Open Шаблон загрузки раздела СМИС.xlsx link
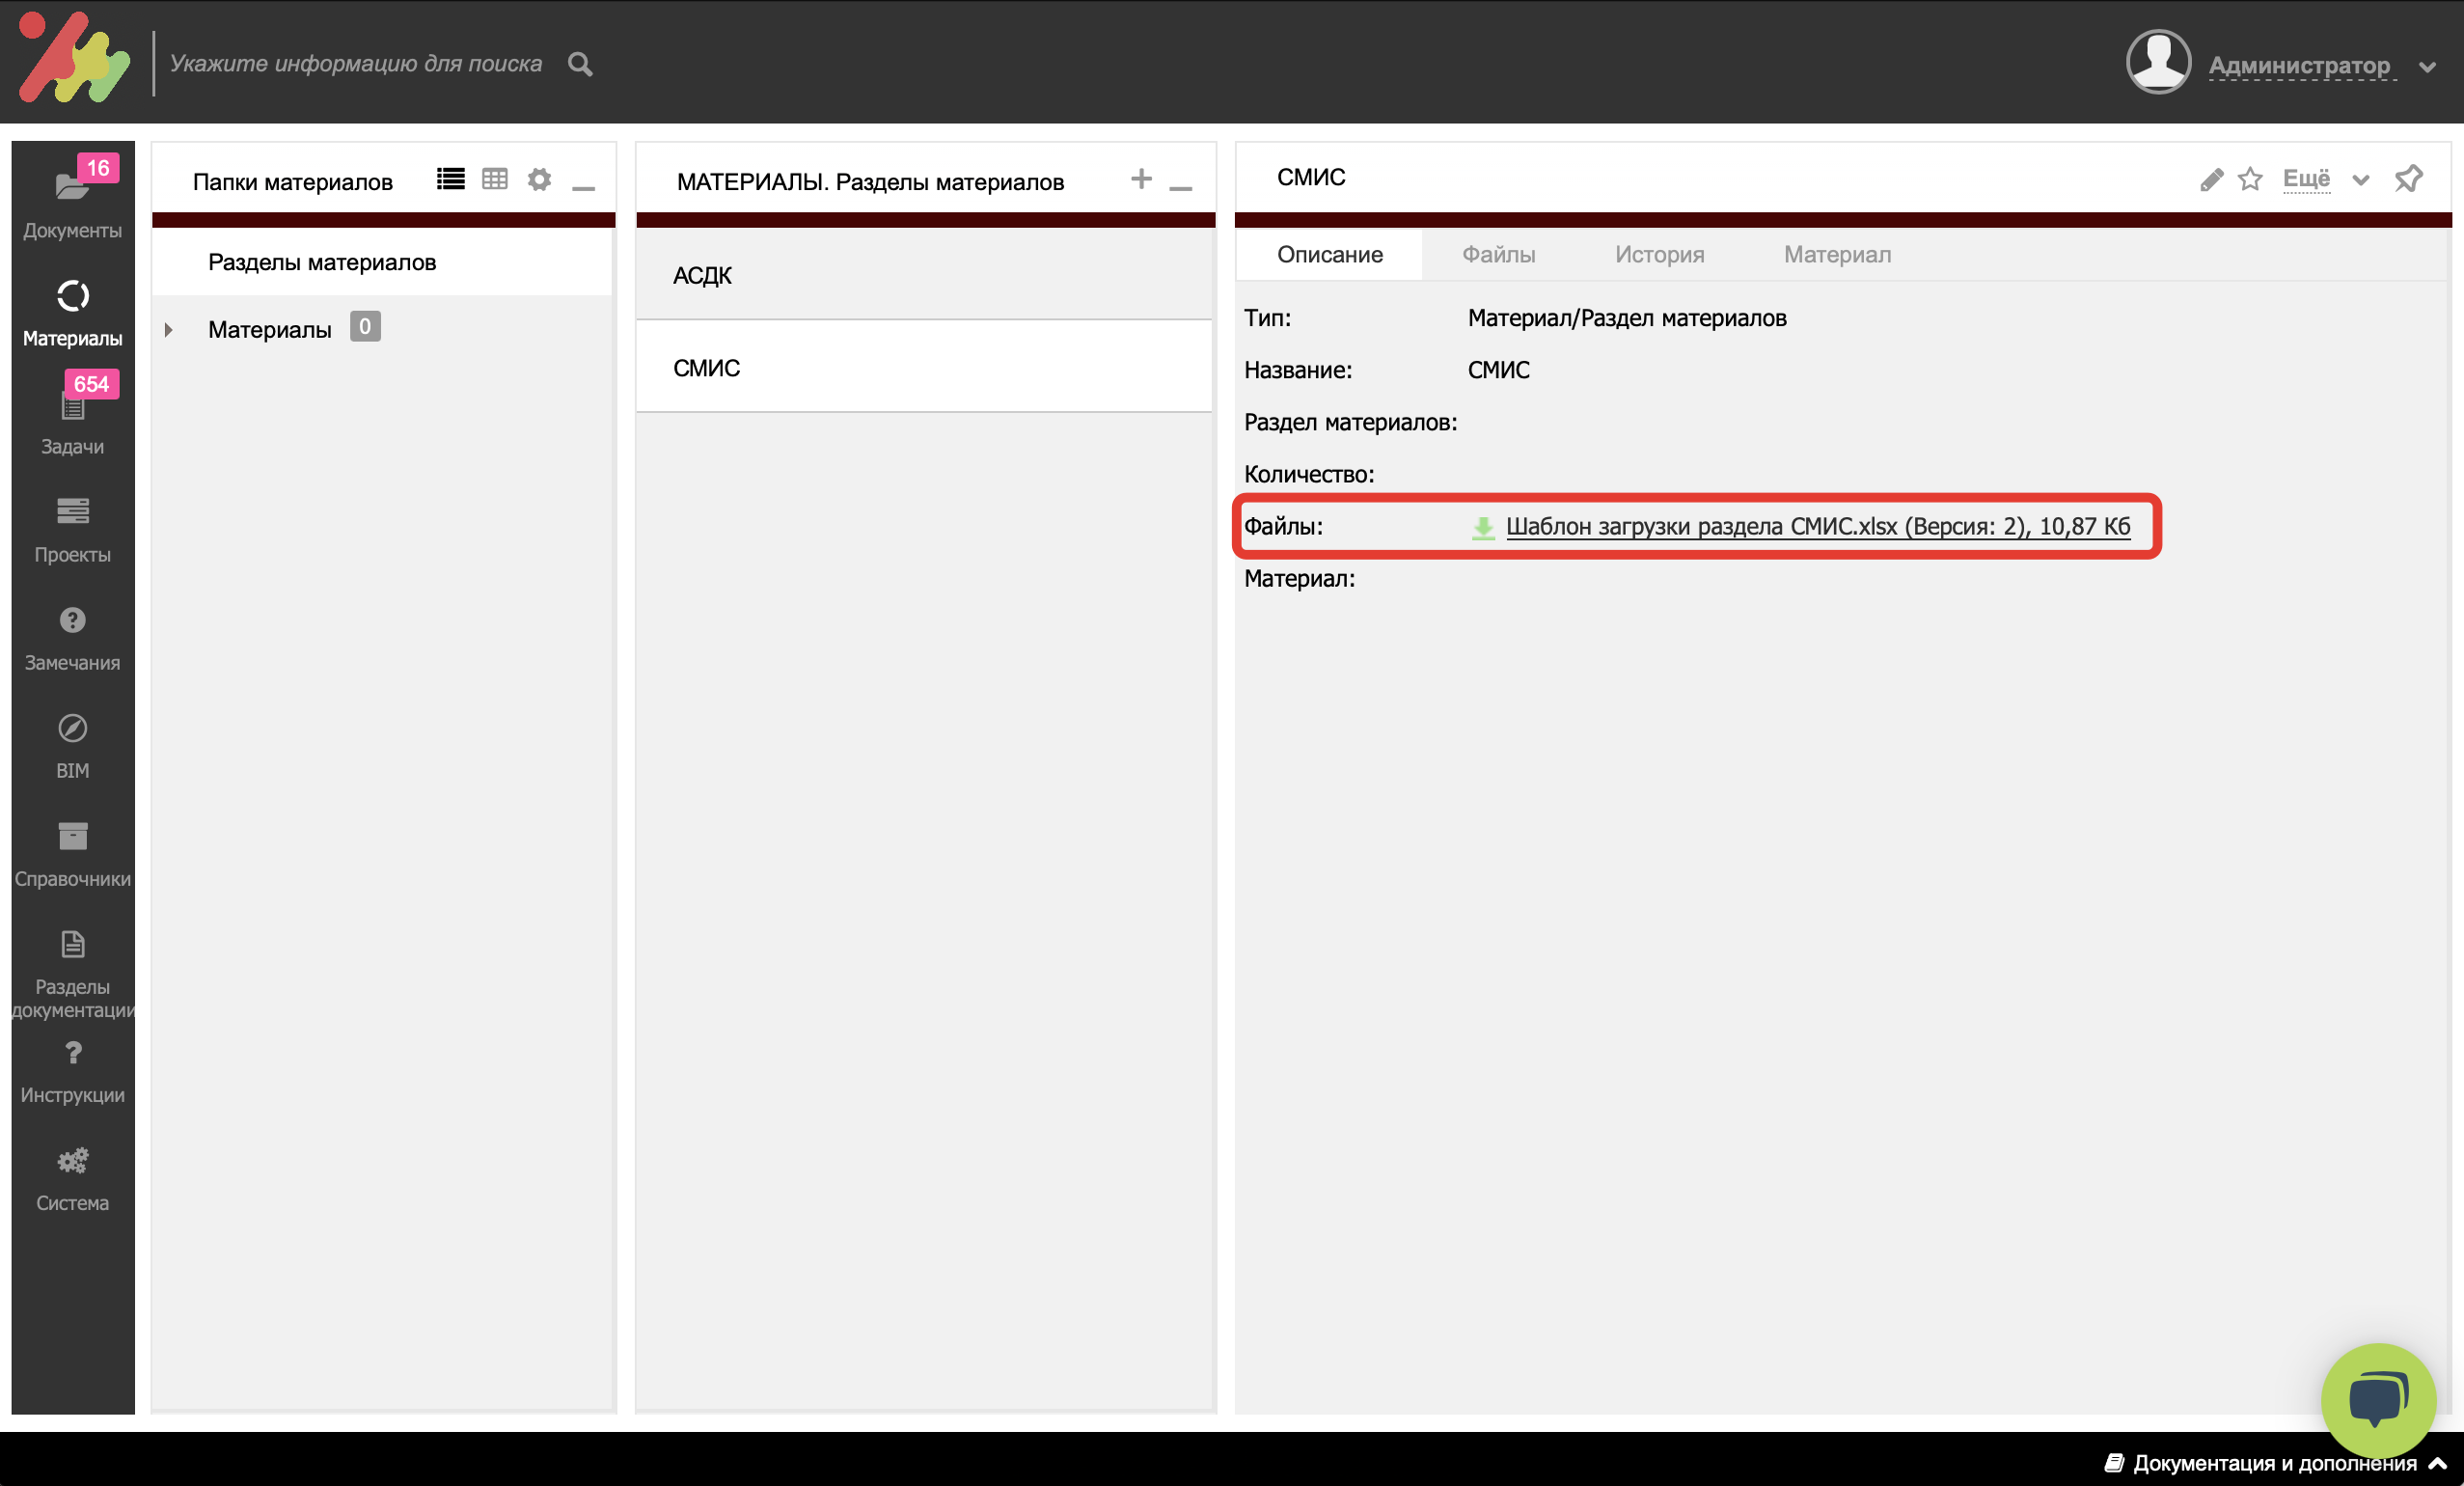The width and height of the screenshot is (2464, 1486). [x=1818, y=526]
